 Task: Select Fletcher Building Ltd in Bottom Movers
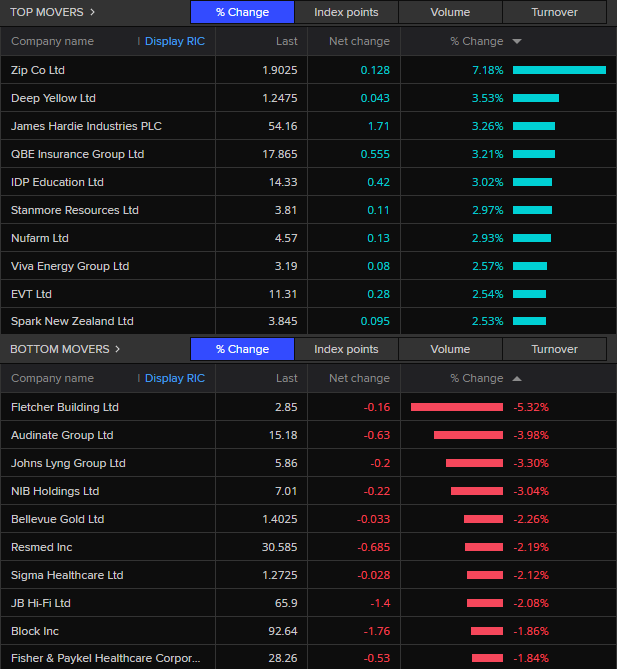(64, 407)
